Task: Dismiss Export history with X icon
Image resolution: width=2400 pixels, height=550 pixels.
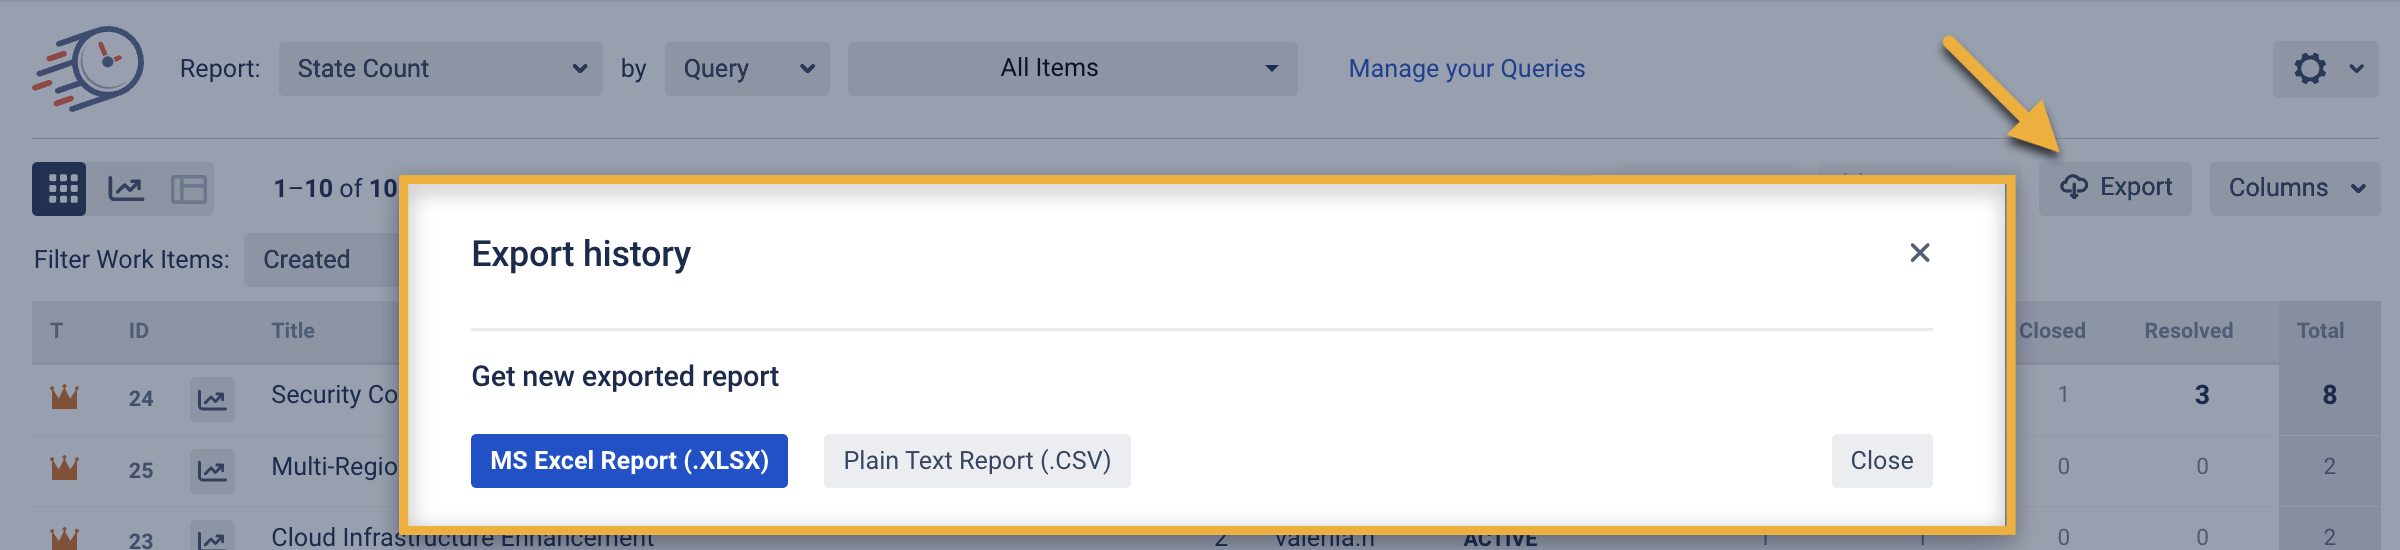Action: [x=1919, y=253]
